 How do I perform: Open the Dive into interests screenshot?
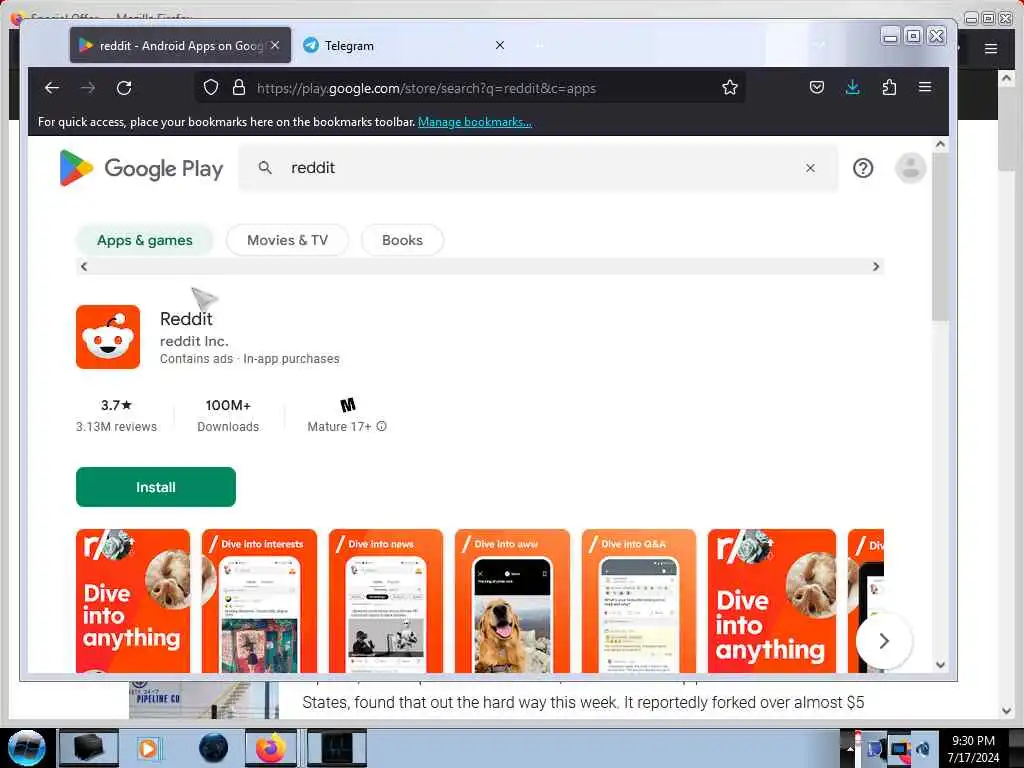click(x=259, y=601)
